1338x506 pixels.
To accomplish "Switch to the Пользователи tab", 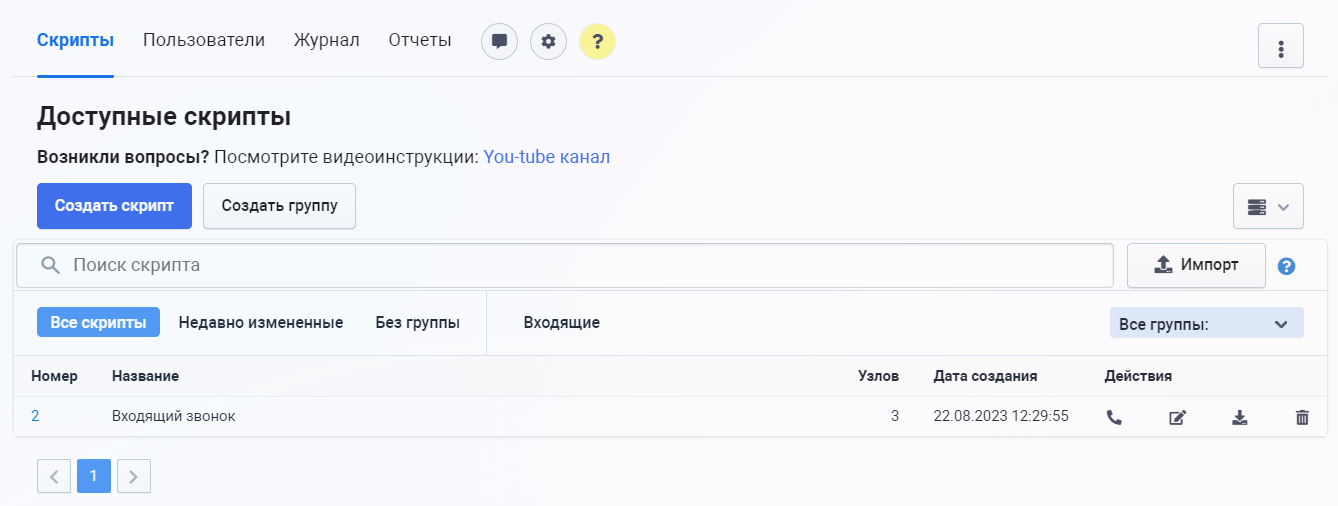I will coord(204,41).
